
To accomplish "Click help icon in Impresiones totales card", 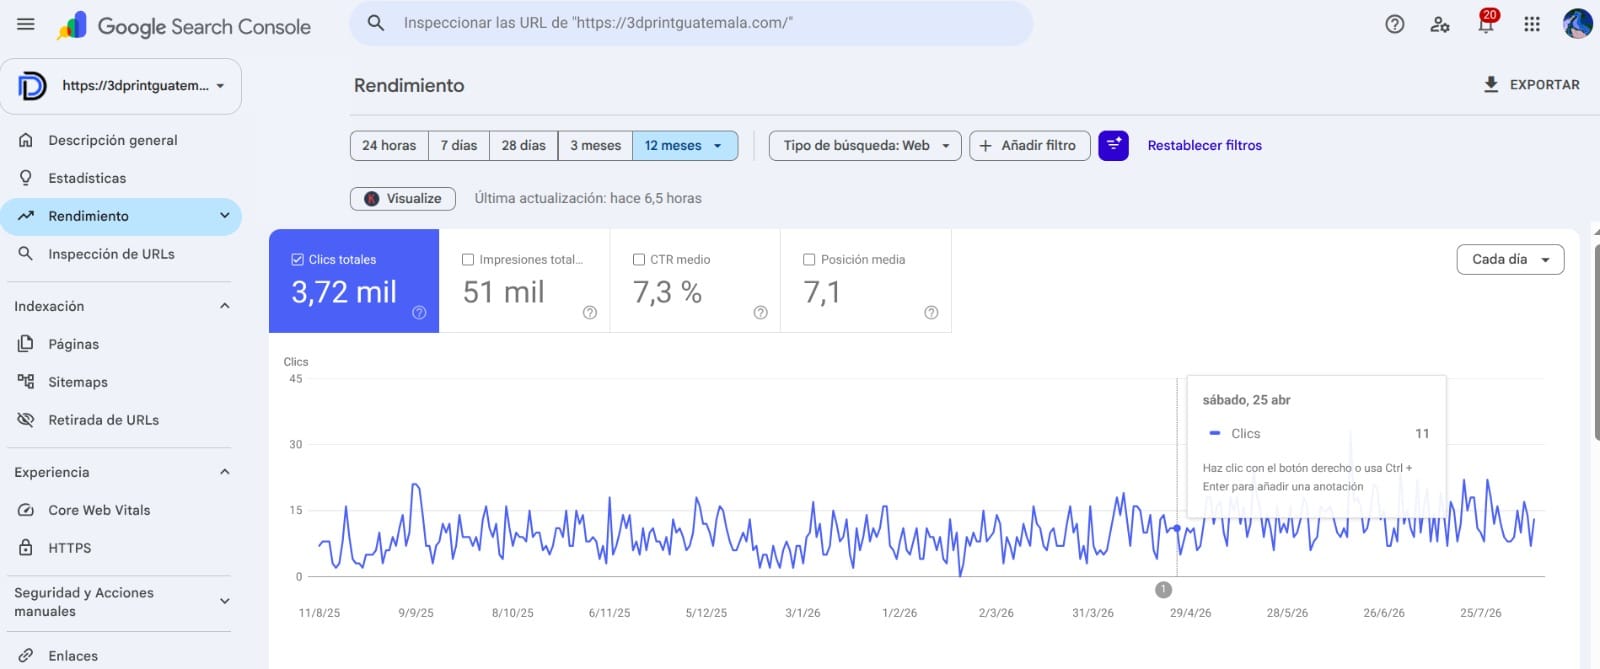I will 590,313.
